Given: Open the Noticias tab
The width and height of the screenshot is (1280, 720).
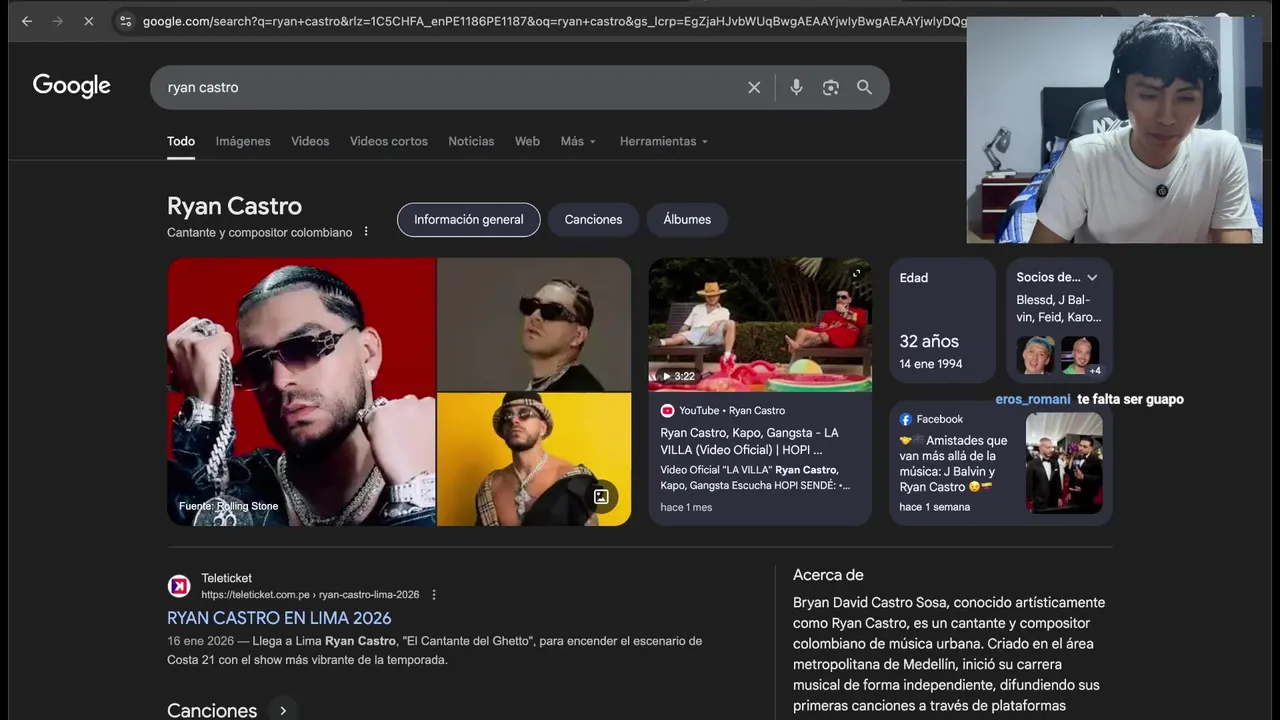Looking at the screenshot, I should click(x=471, y=141).
